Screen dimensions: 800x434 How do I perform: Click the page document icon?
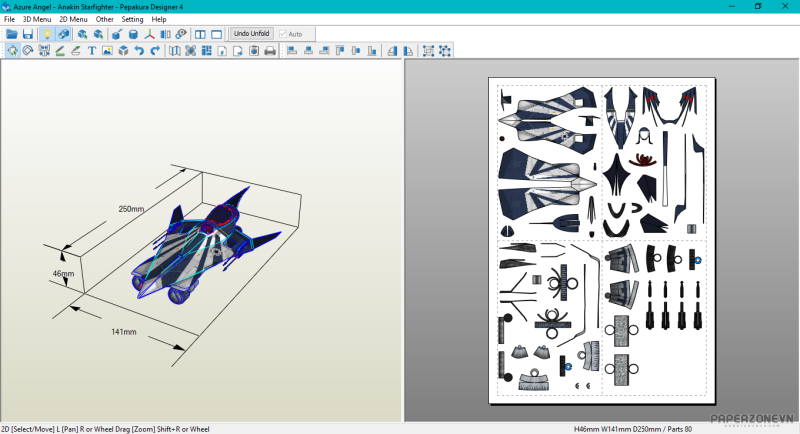pyautogui.click(x=222, y=50)
